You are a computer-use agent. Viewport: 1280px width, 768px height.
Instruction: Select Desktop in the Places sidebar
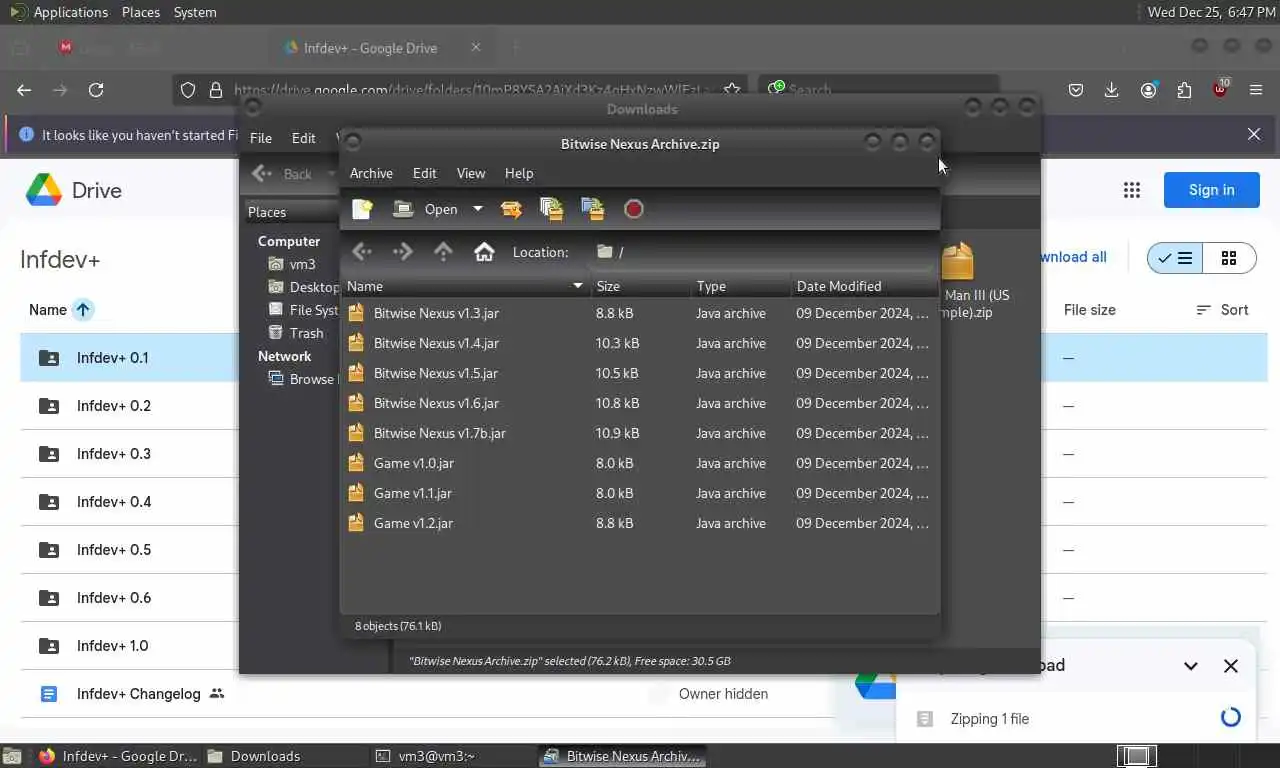coord(303,287)
